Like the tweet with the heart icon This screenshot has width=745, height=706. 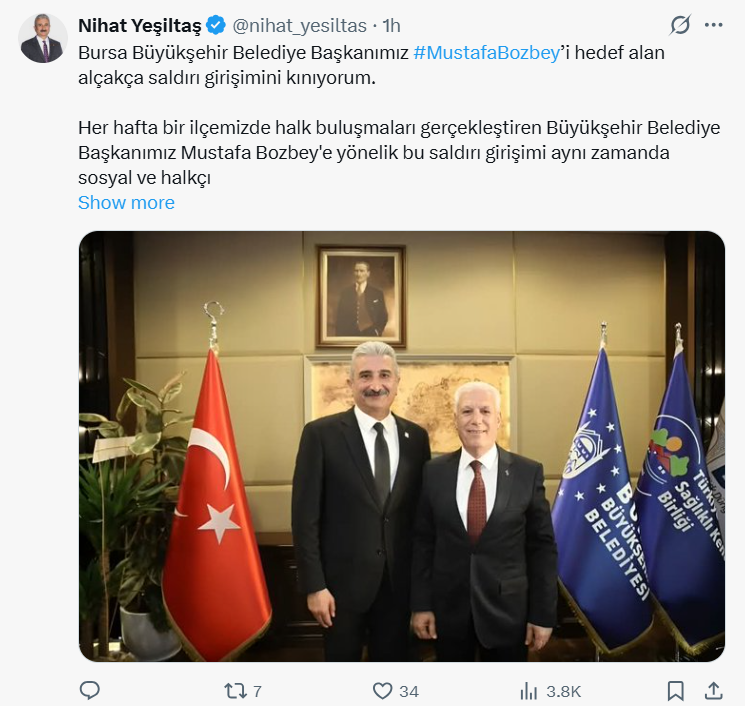[x=382, y=691]
